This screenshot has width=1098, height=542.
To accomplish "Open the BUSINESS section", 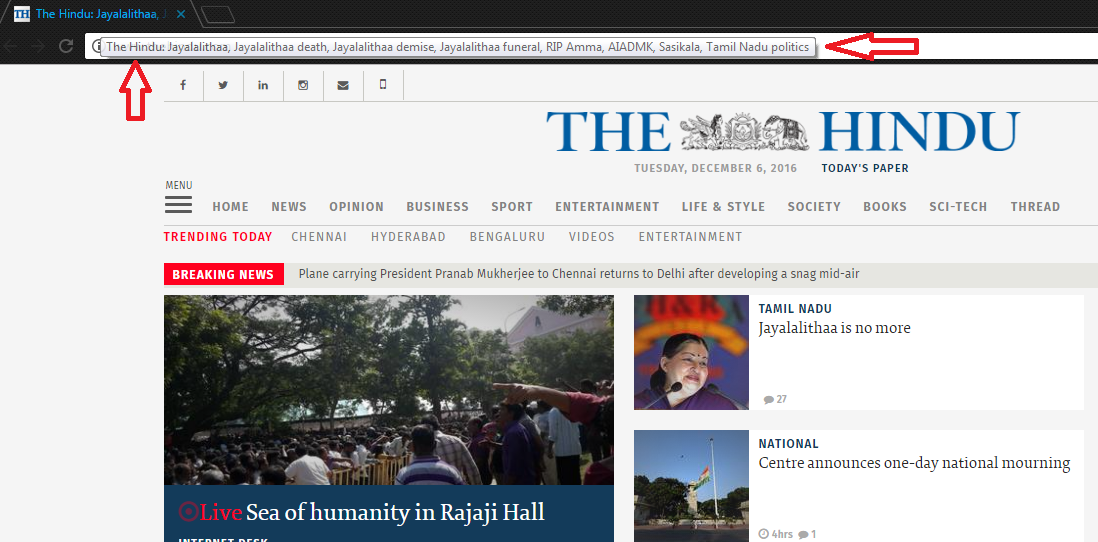I will click(438, 207).
